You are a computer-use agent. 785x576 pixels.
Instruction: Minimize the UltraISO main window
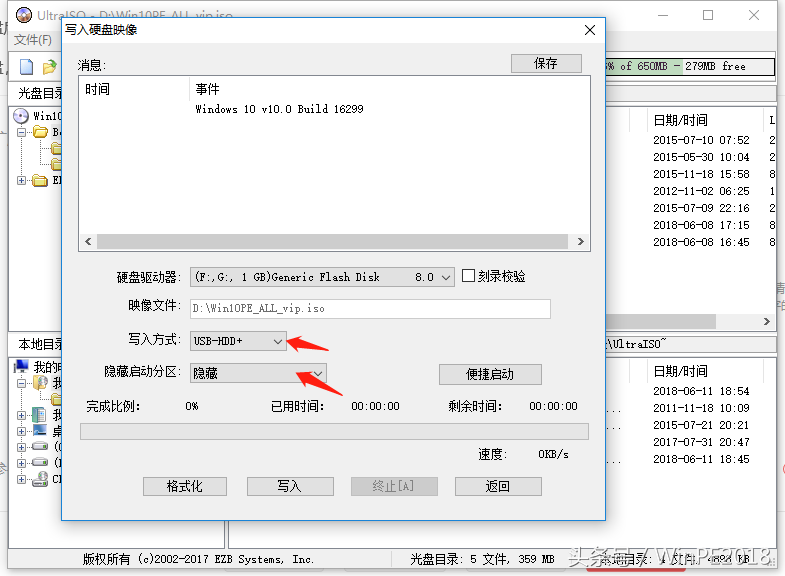click(x=663, y=15)
